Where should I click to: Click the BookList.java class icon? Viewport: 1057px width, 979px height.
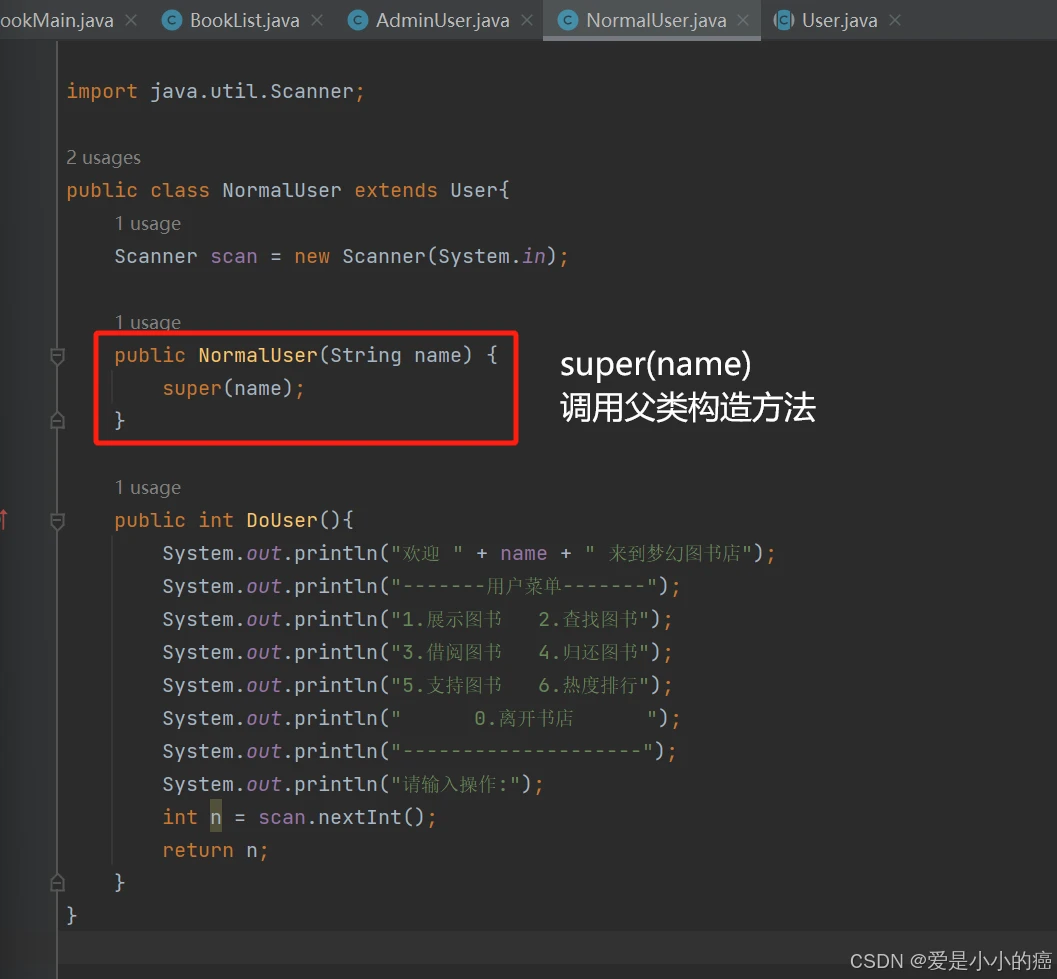tap(172, 20)
